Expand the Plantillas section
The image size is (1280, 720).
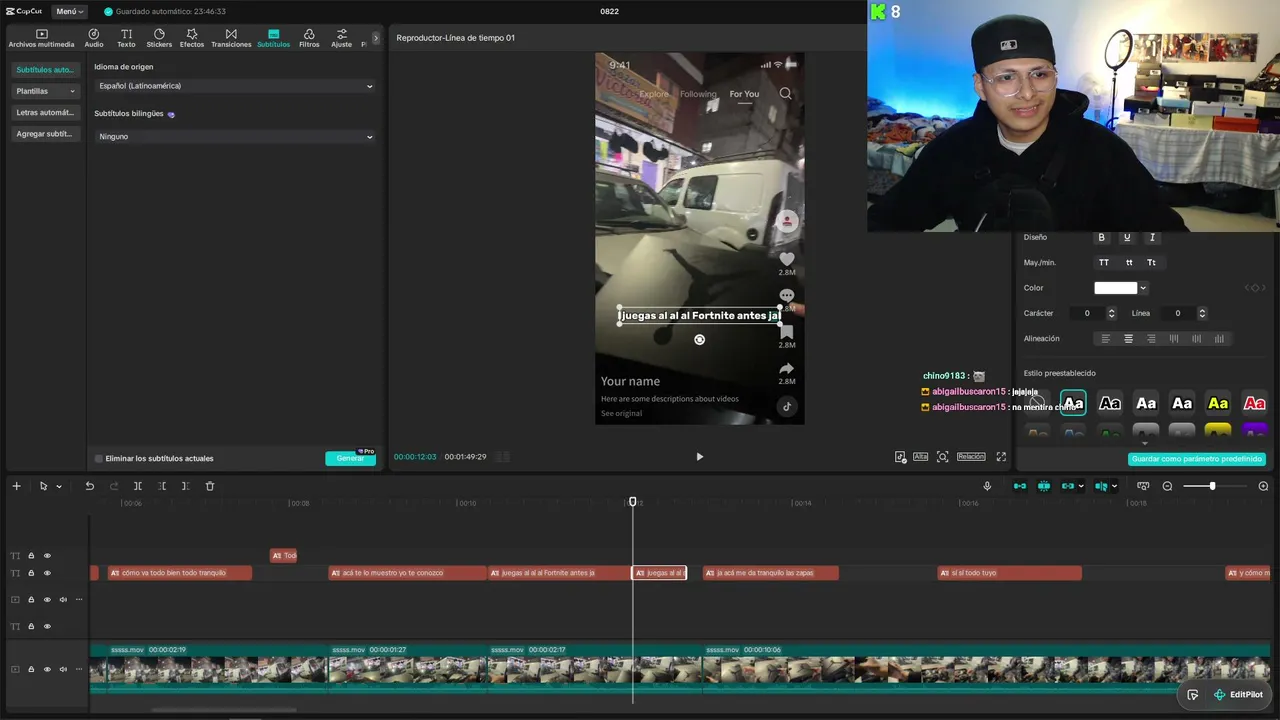pos(46,91)
